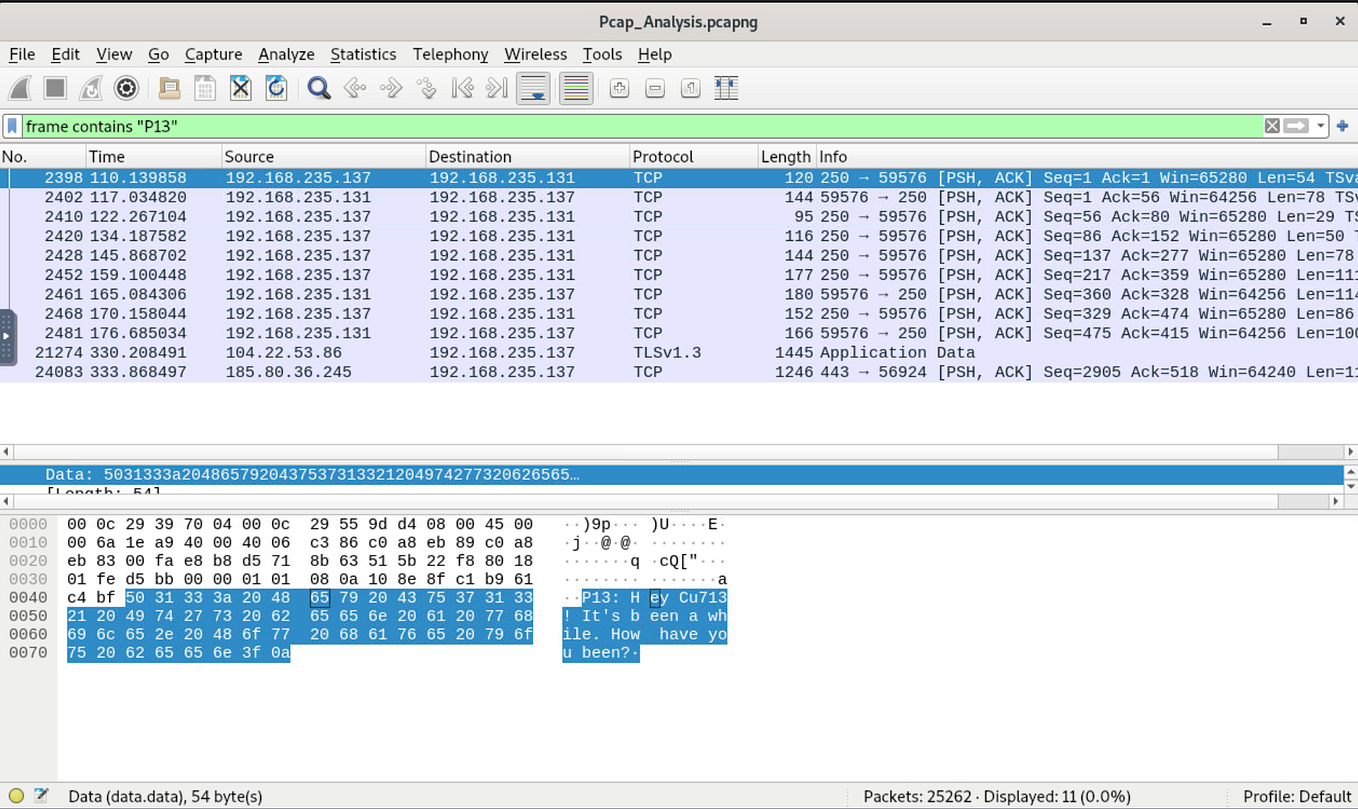
Task: Open the Telephony menu
Action: 450,54
